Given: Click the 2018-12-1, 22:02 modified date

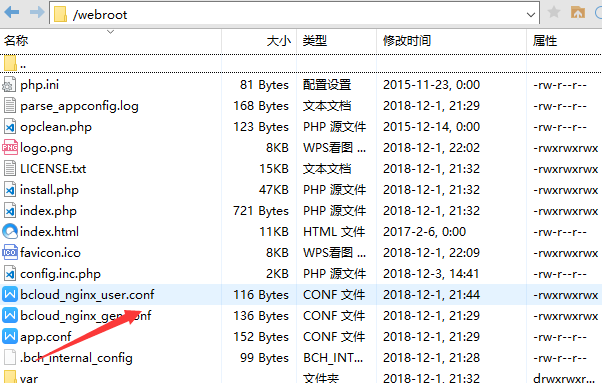Looking at the screenshot, I should coord(432,148).
